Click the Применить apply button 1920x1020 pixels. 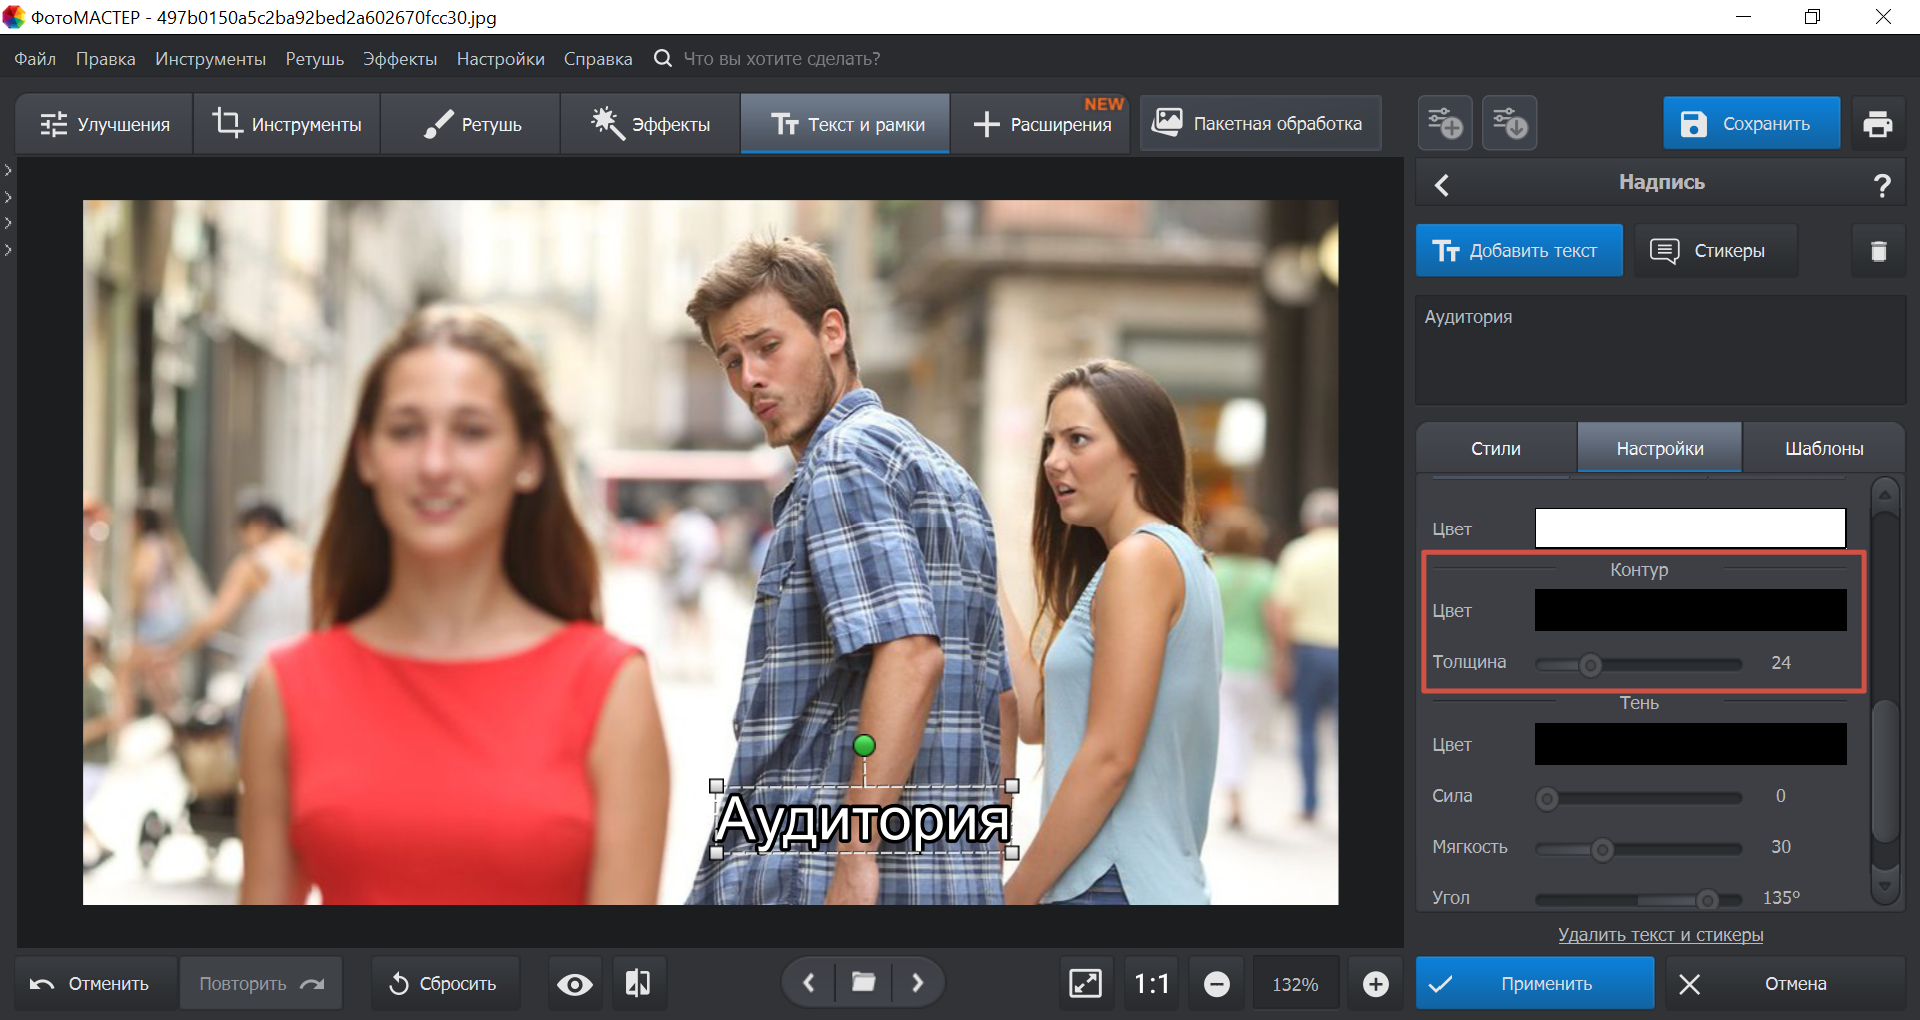click(x=1535, y=983)
